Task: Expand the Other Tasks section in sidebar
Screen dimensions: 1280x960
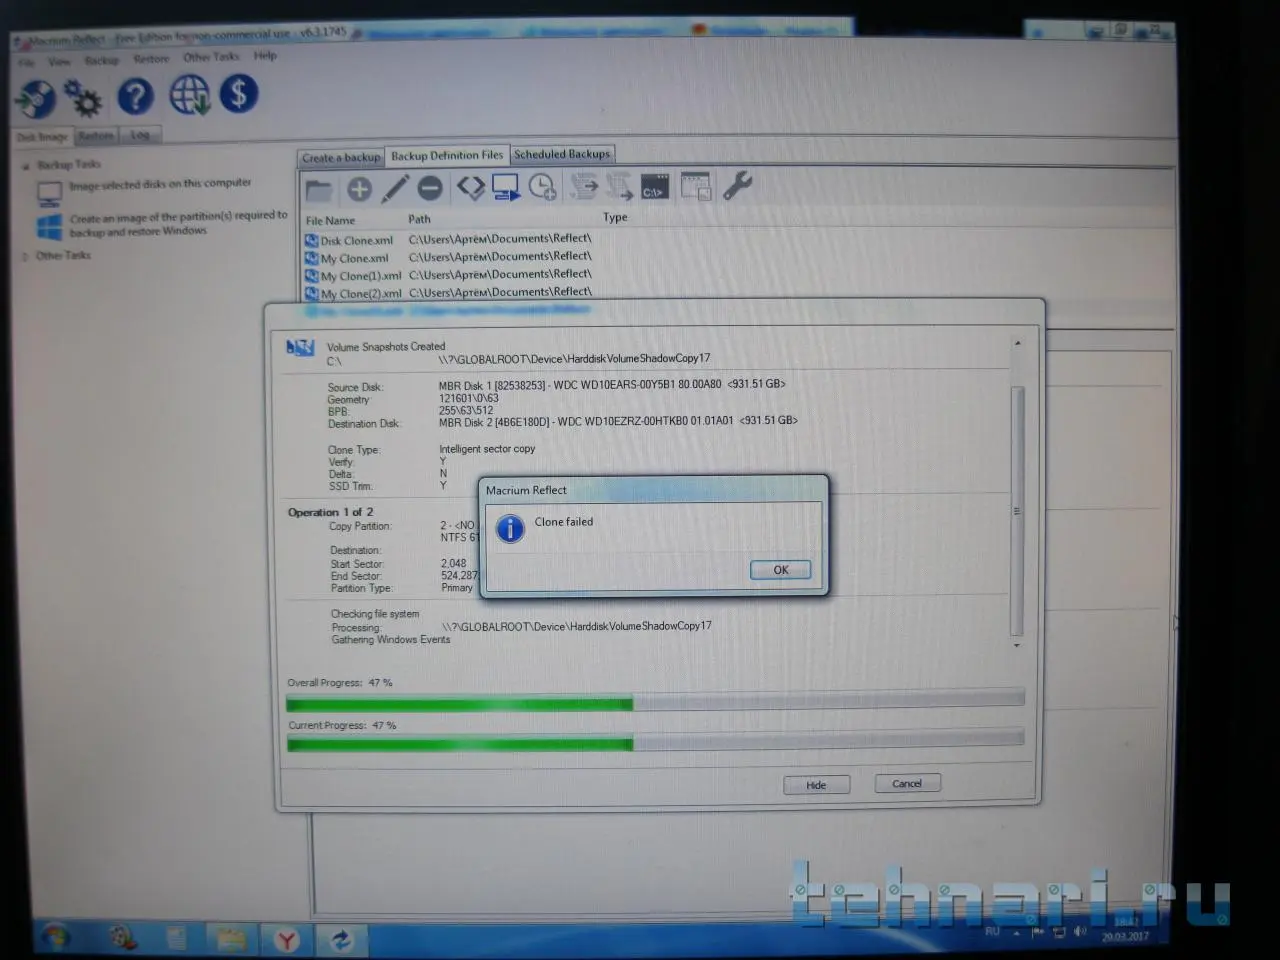Action: coord(26,256)
